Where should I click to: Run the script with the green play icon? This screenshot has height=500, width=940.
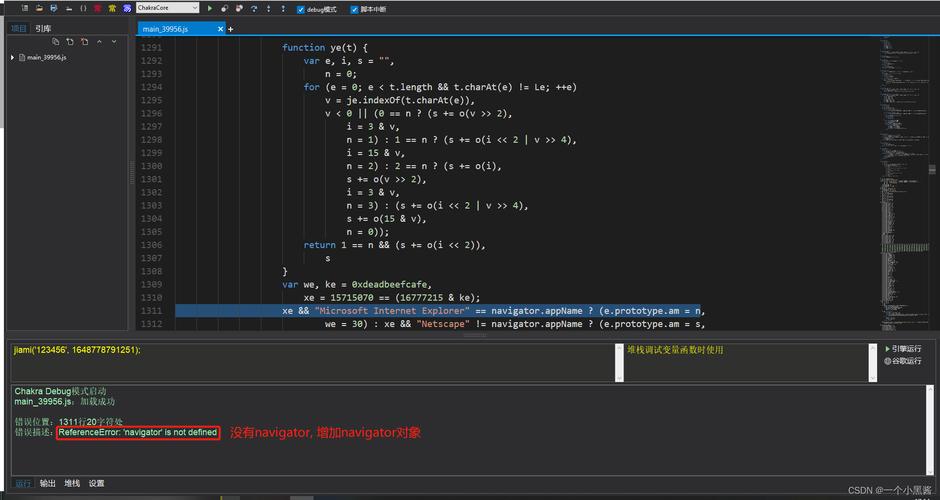click(210, 8)
